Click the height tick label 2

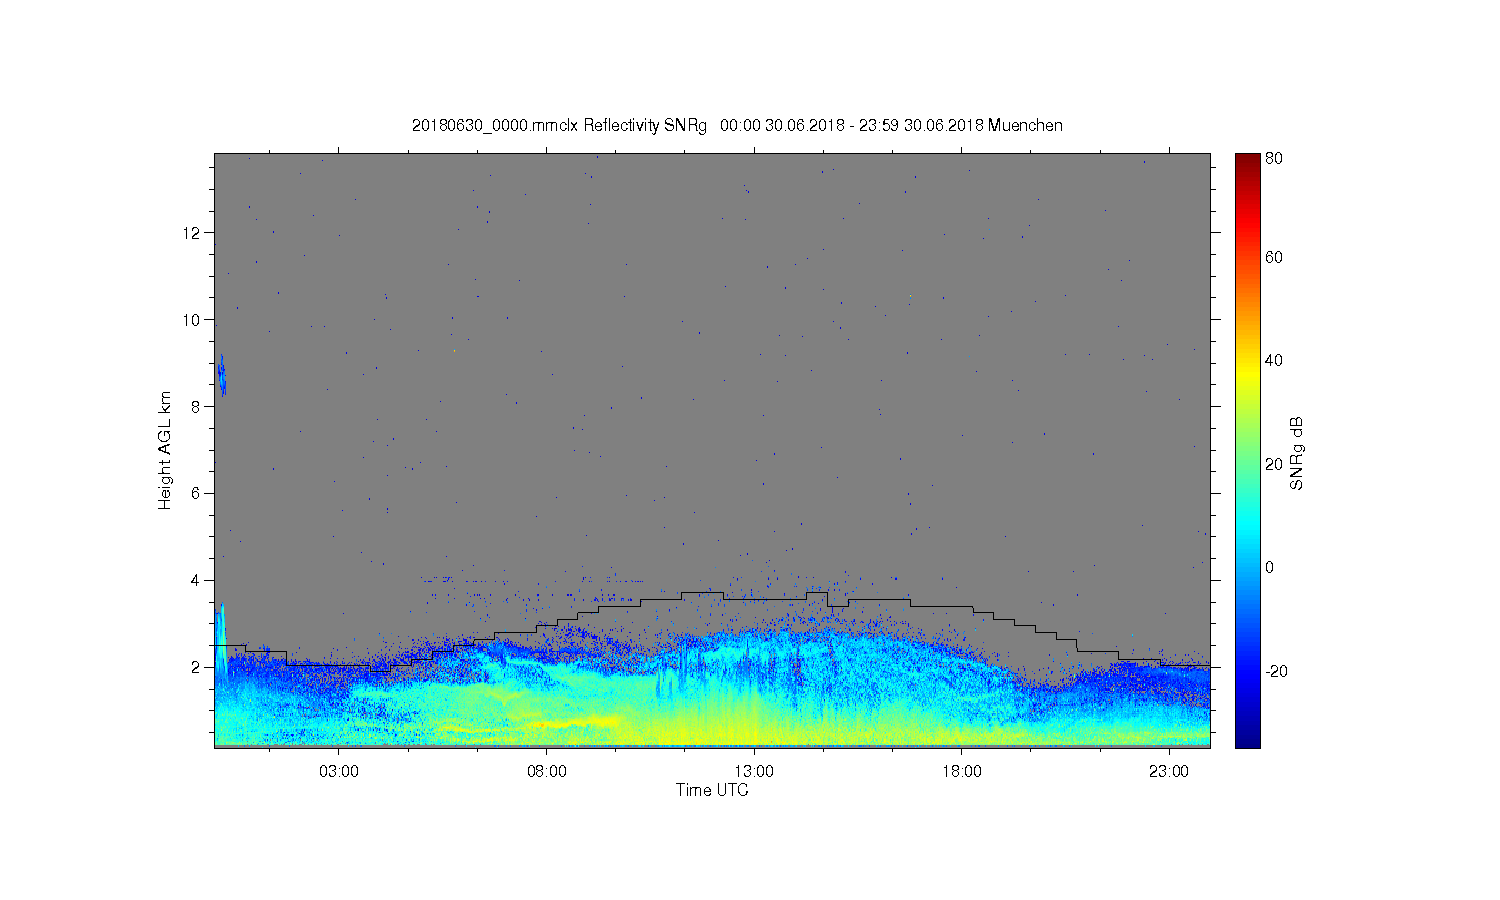[197, 667]
